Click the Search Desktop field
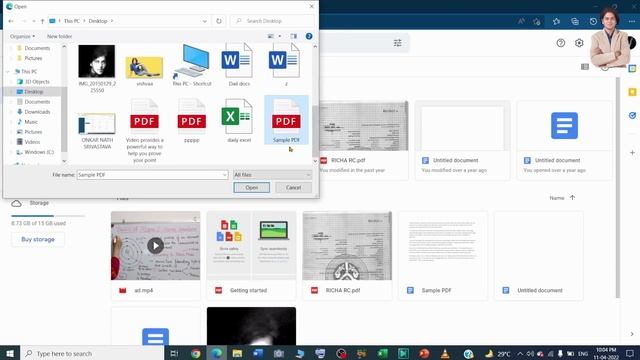This screenshot has width=640, height=360. coord(272,21)
